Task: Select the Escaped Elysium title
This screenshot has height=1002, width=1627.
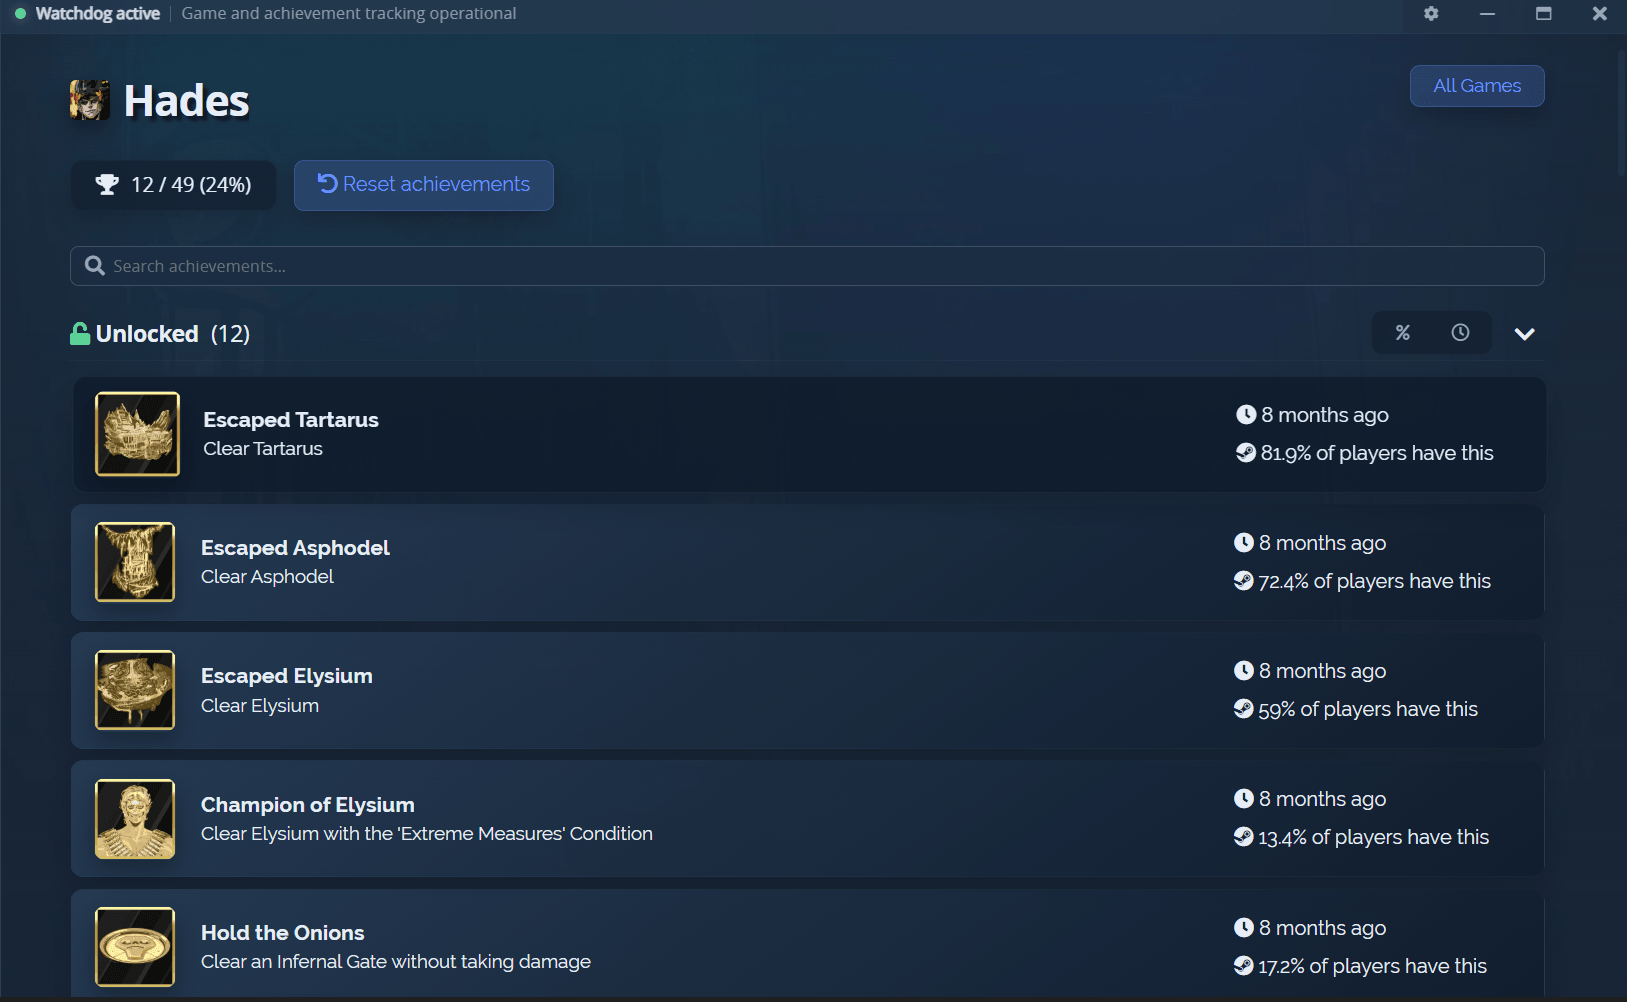Action: point(287,676)
